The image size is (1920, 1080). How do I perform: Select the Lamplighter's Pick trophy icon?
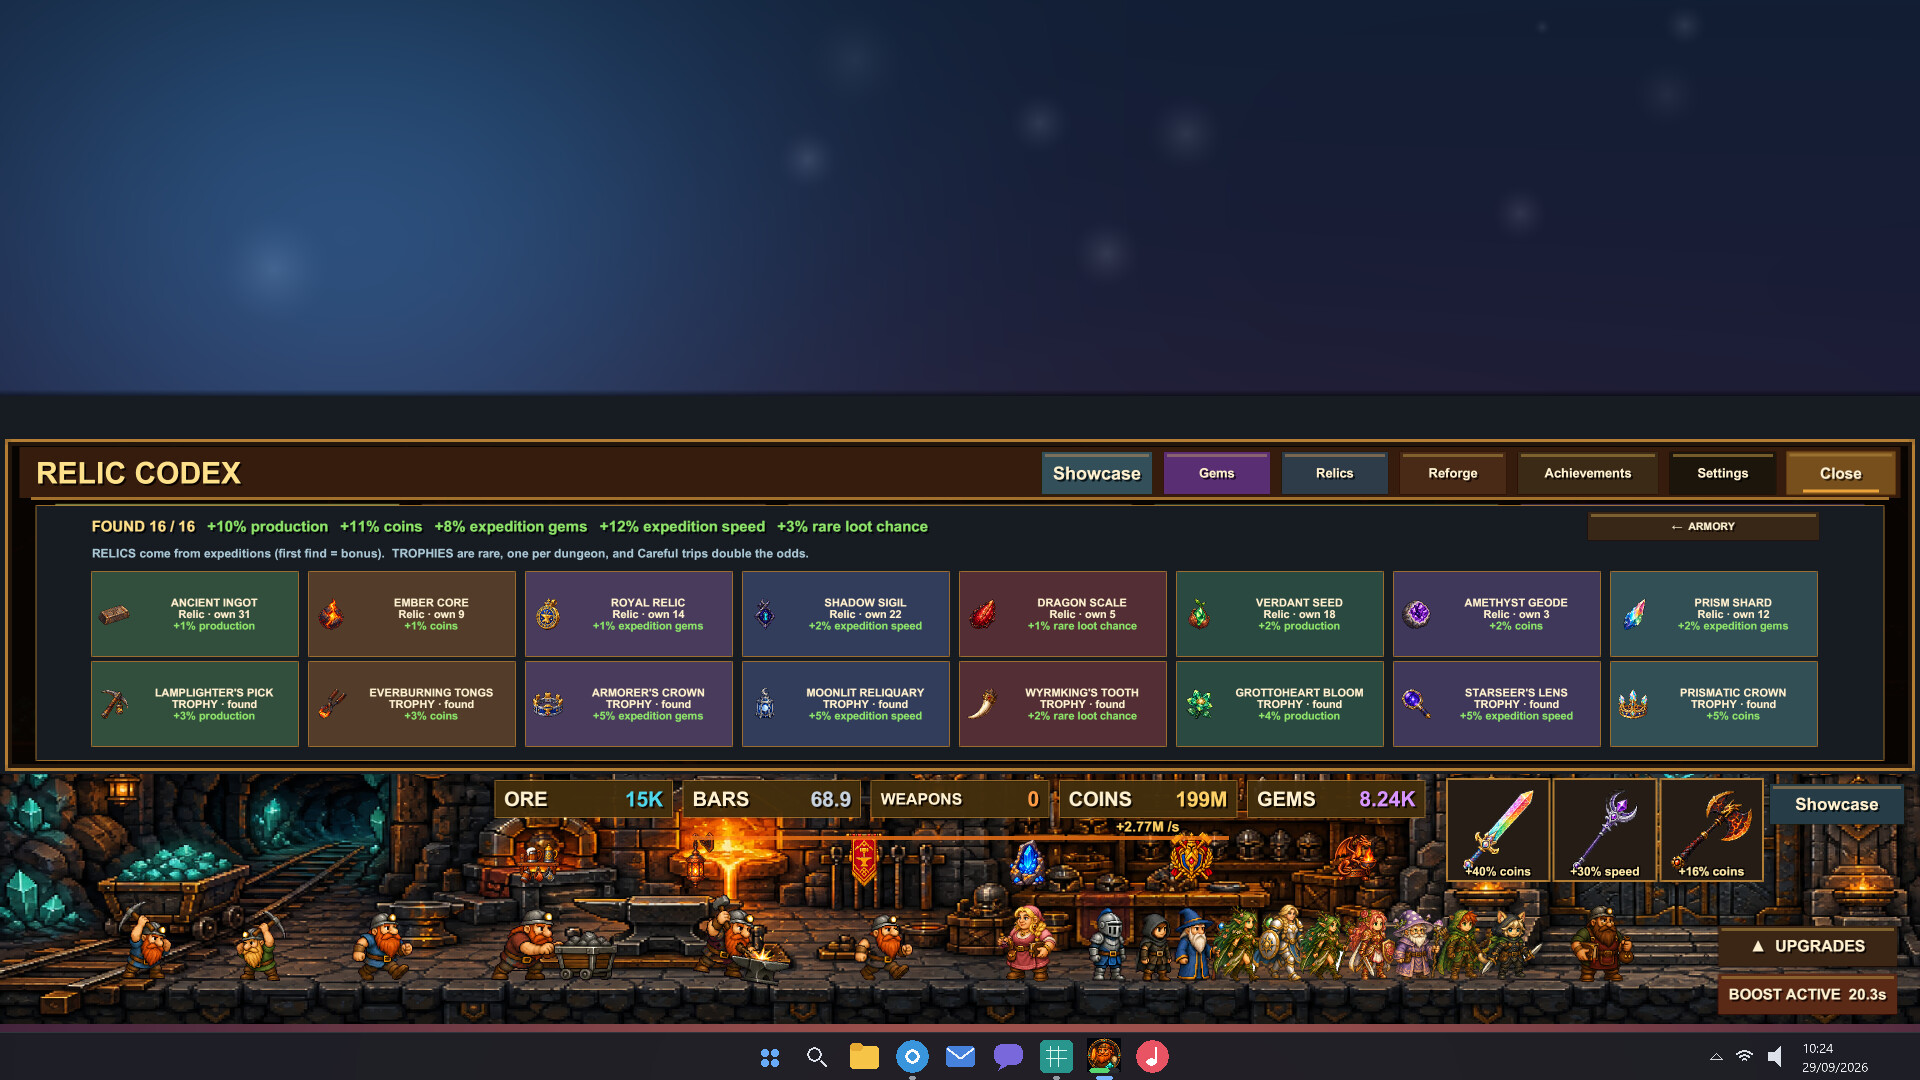[115, 704]
